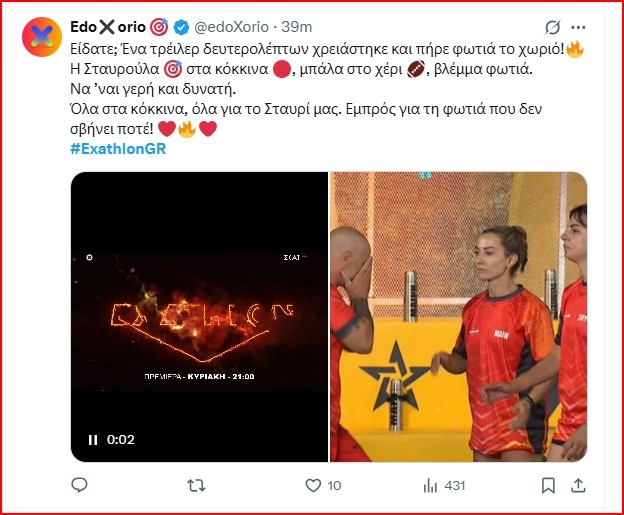Viewport: 624px width, 515px height.
Task: Pause the playing trailer video
Action: [x=93, y=440]
